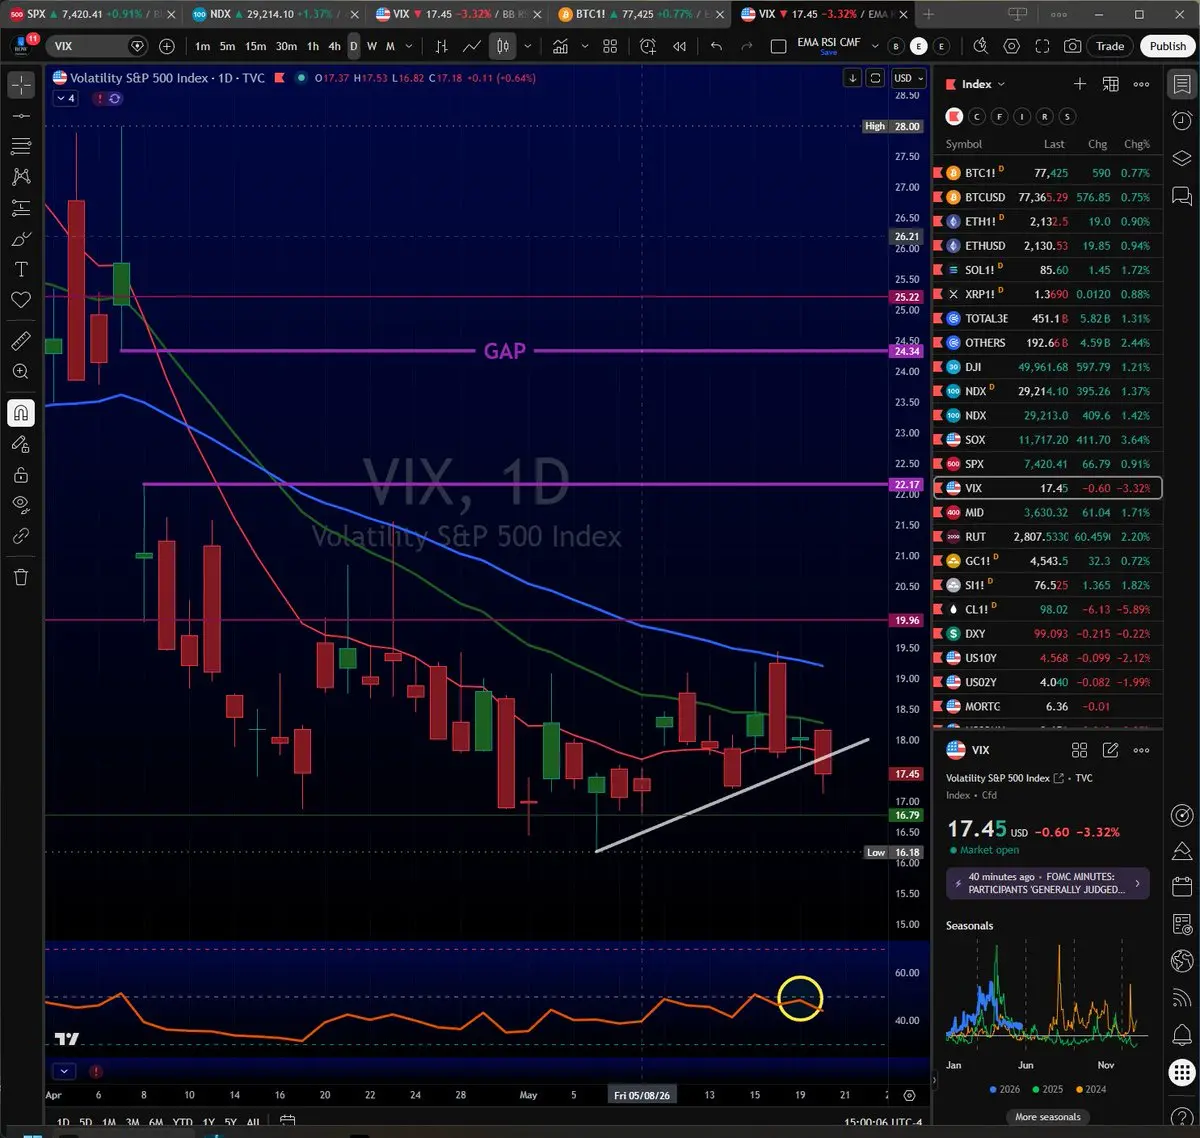Open chart settings hexagon icon
Screen dimensions: 1200x1138
(x=1012, y=46)
